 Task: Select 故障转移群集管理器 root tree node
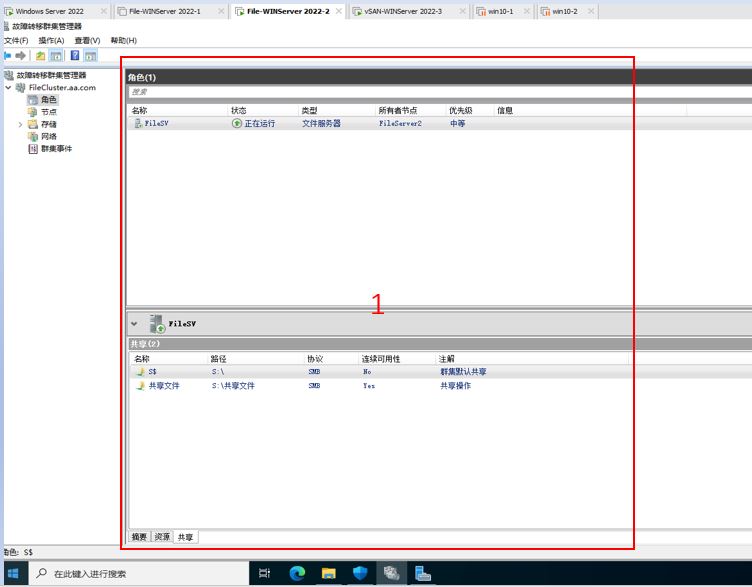click(51, 75)
